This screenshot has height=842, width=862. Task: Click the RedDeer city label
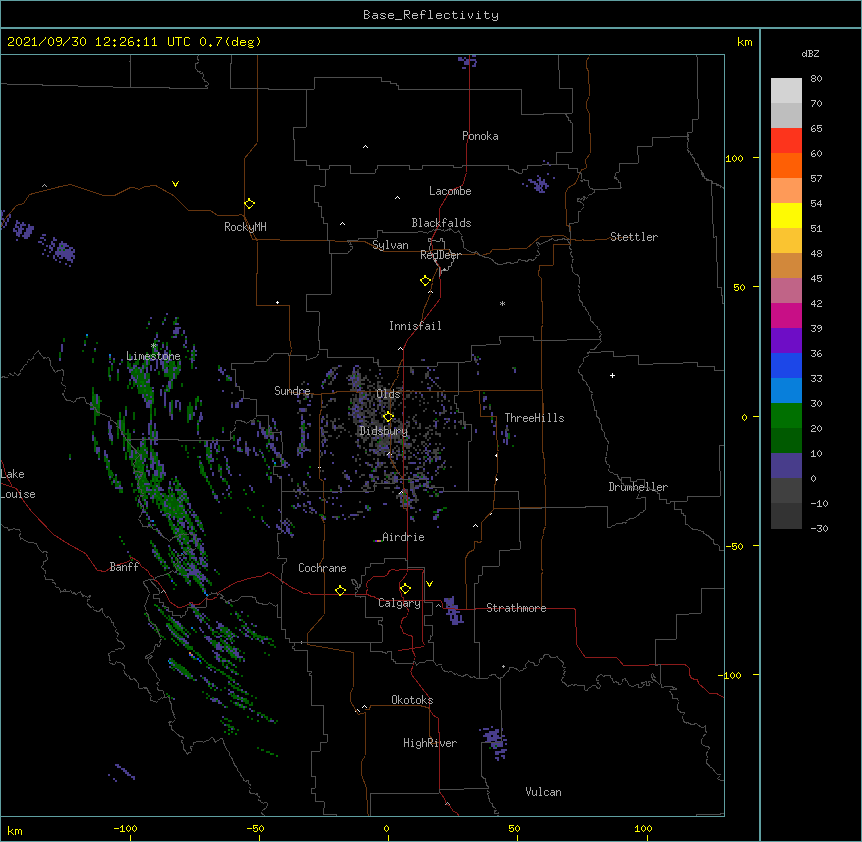[x=440, y=255]
